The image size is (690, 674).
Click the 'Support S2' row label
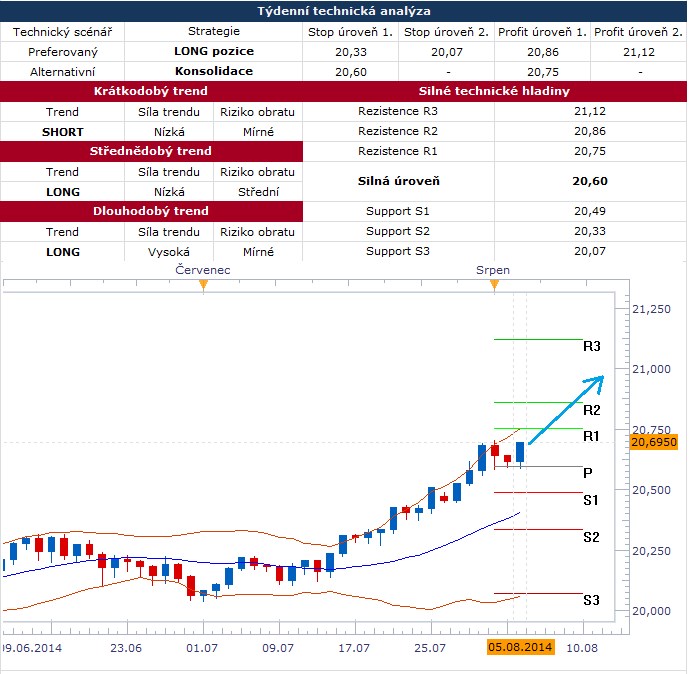pyautogui.click(x=398, y=231)
